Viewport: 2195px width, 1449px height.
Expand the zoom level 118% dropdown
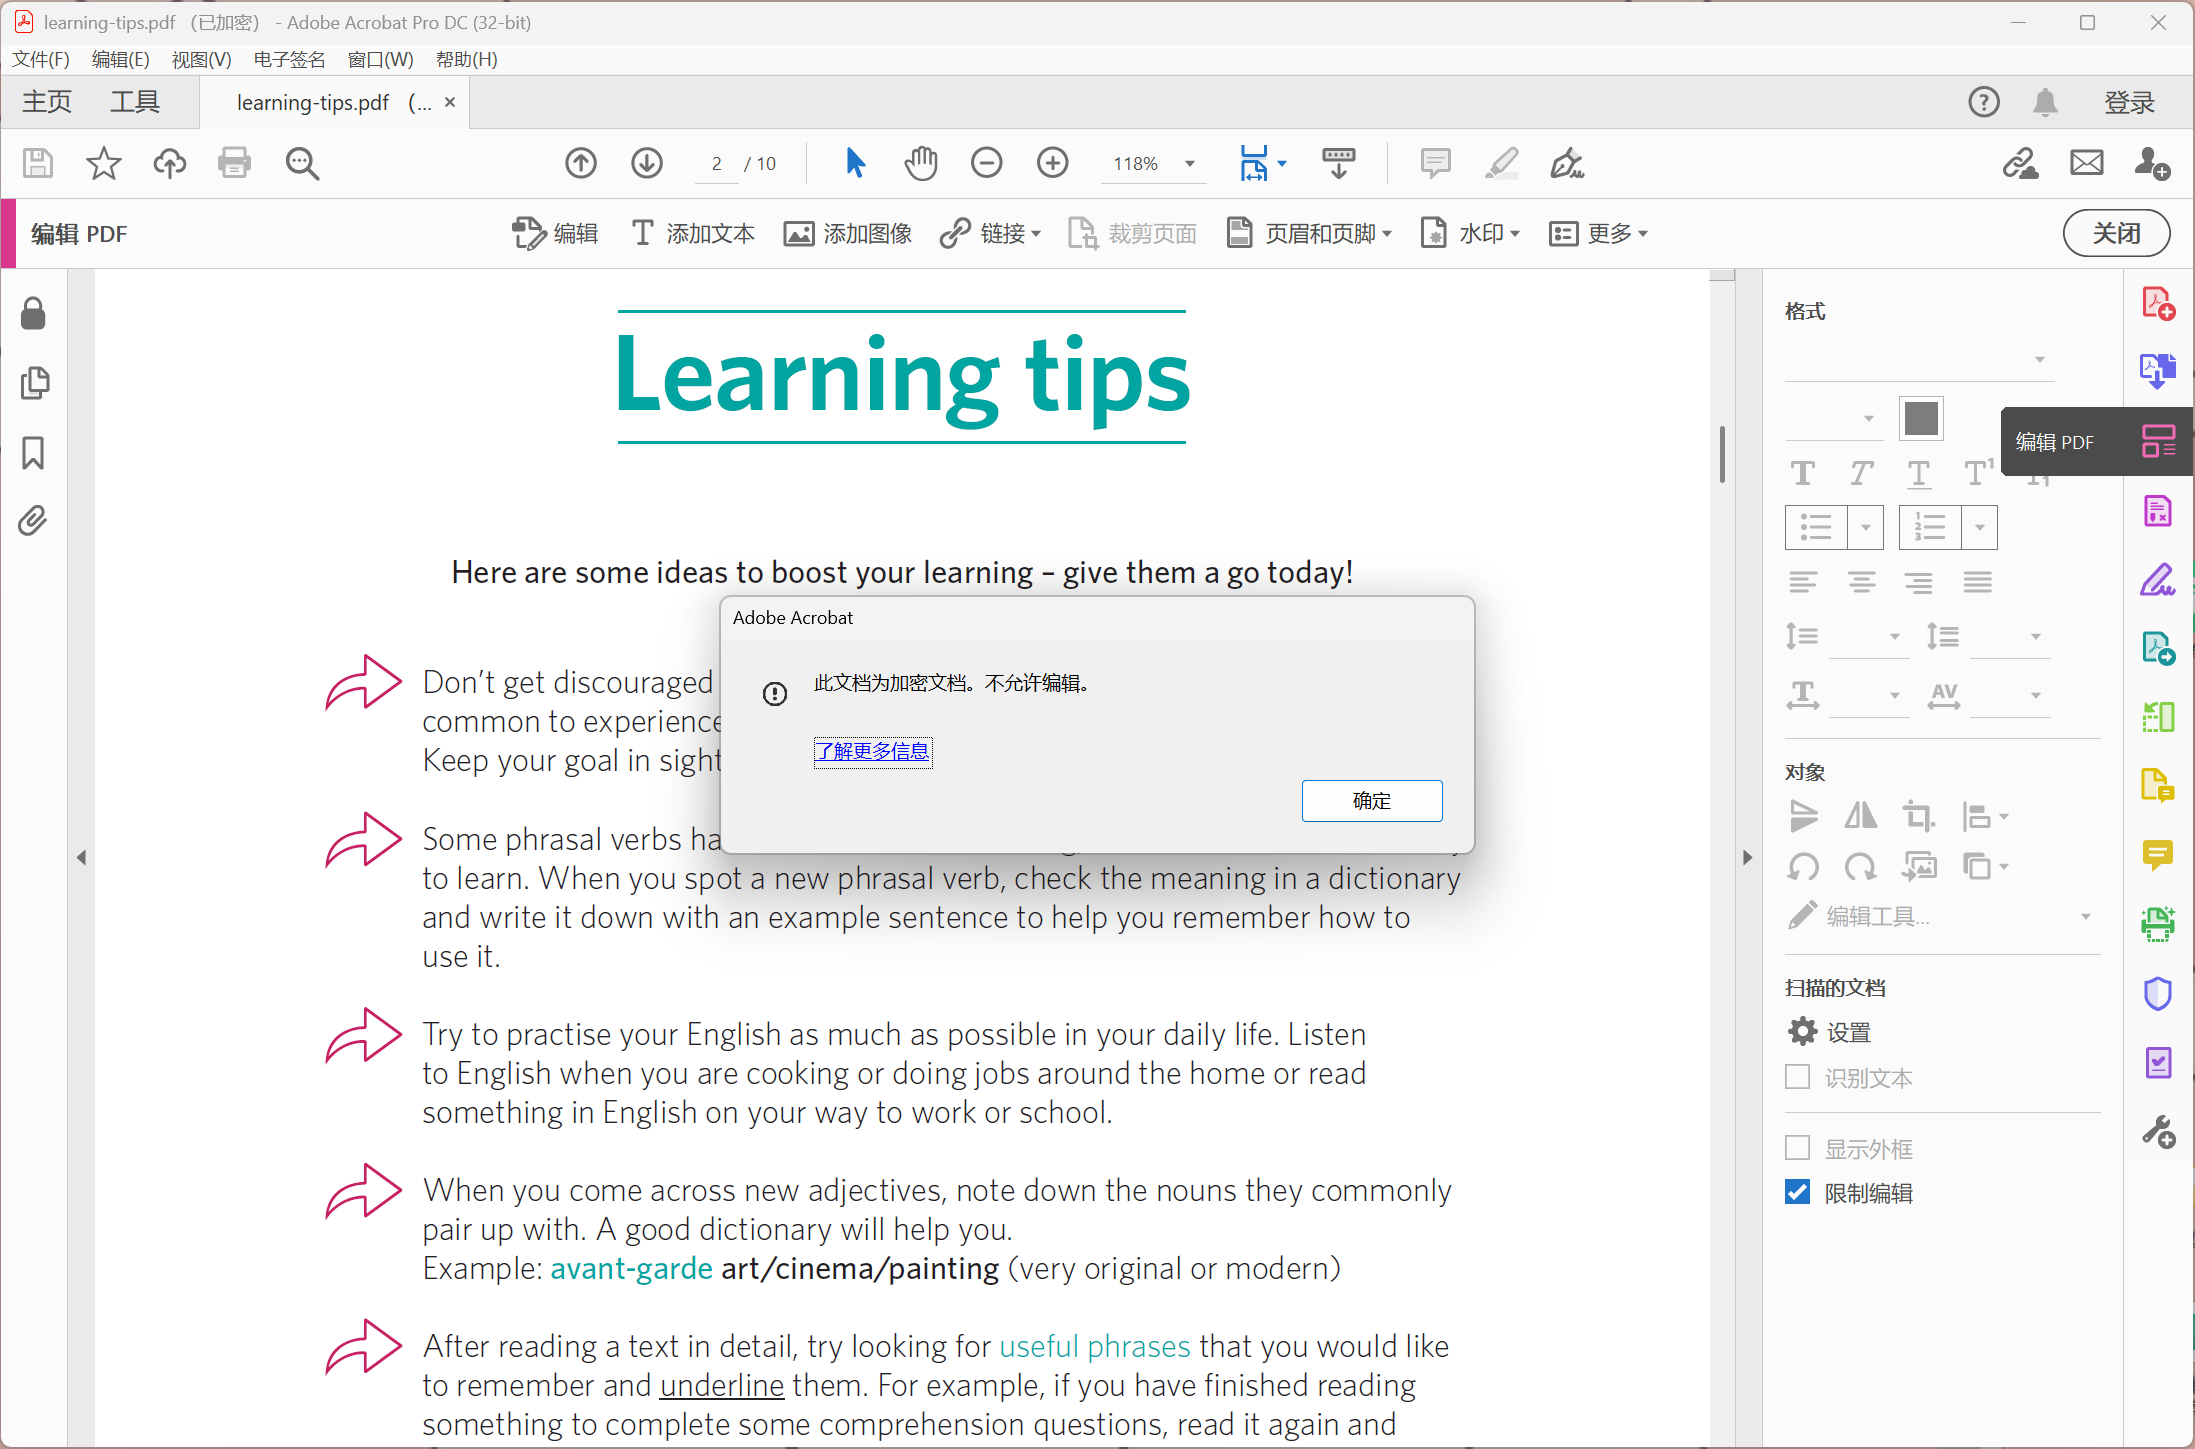pyautogui.click(x=1190, y=164)
